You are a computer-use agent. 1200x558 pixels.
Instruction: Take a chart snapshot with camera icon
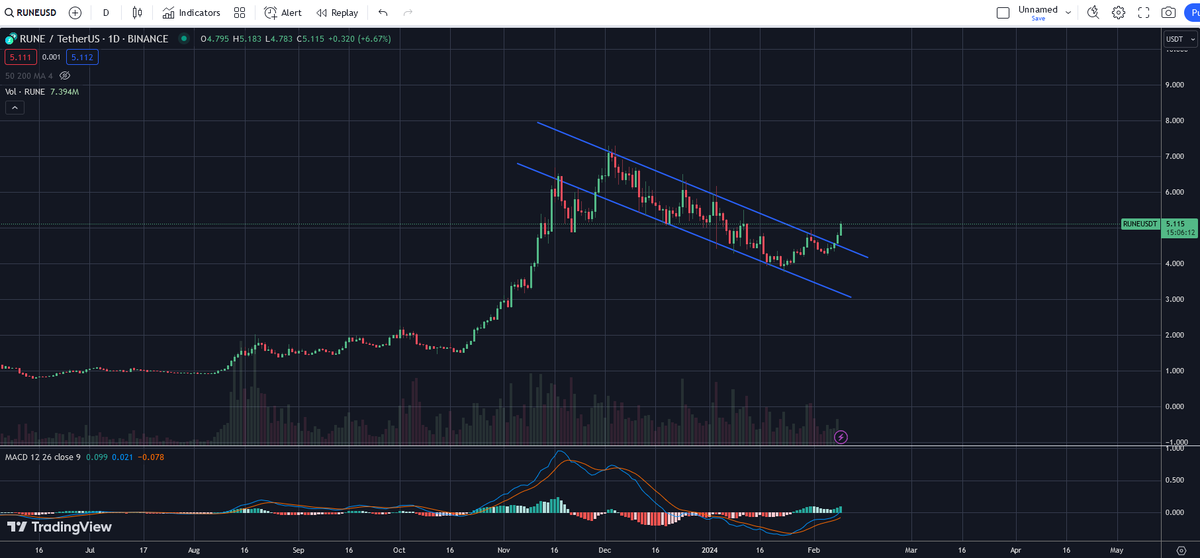click(1168, 13)
